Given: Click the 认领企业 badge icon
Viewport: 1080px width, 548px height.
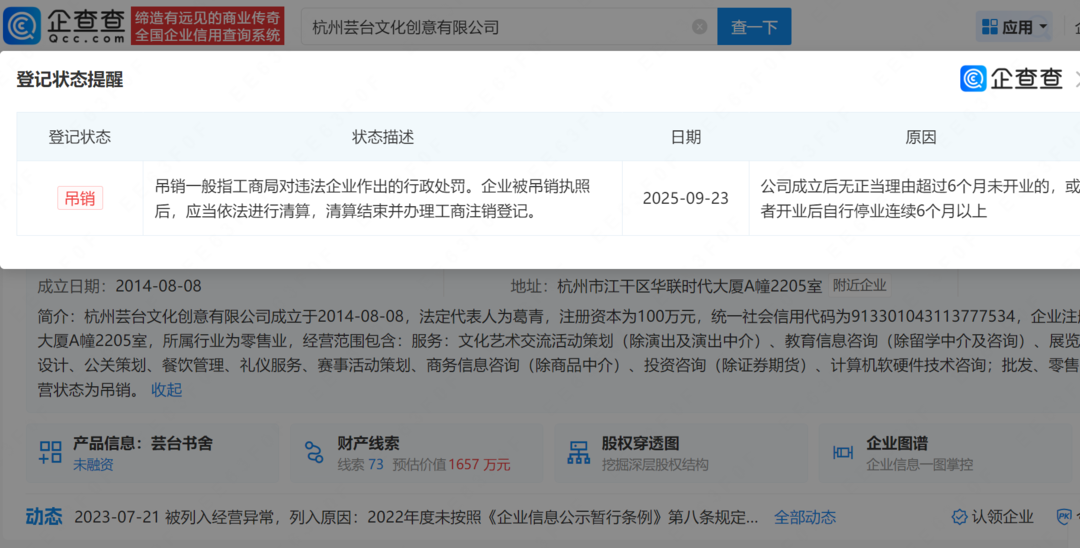Looking at the screenshot, I should pos(959,517).
